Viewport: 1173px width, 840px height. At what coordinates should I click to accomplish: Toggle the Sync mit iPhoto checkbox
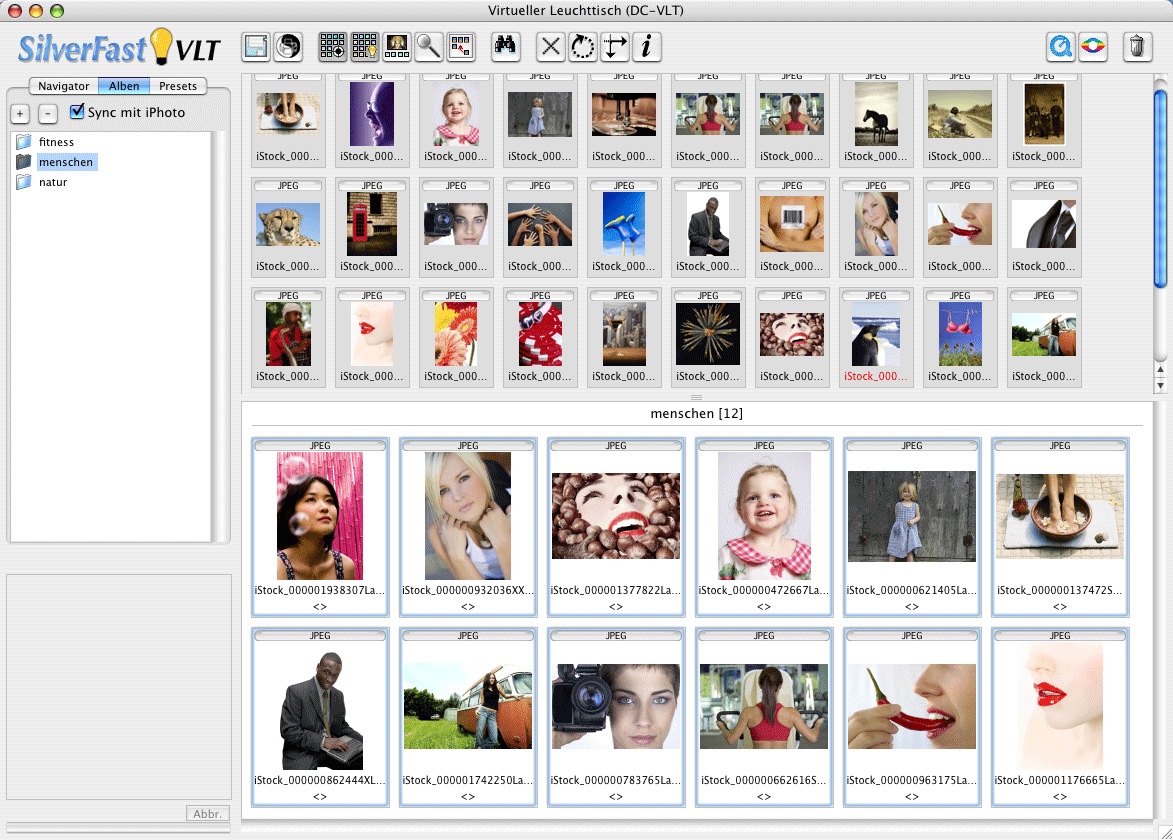click(77, 112)
